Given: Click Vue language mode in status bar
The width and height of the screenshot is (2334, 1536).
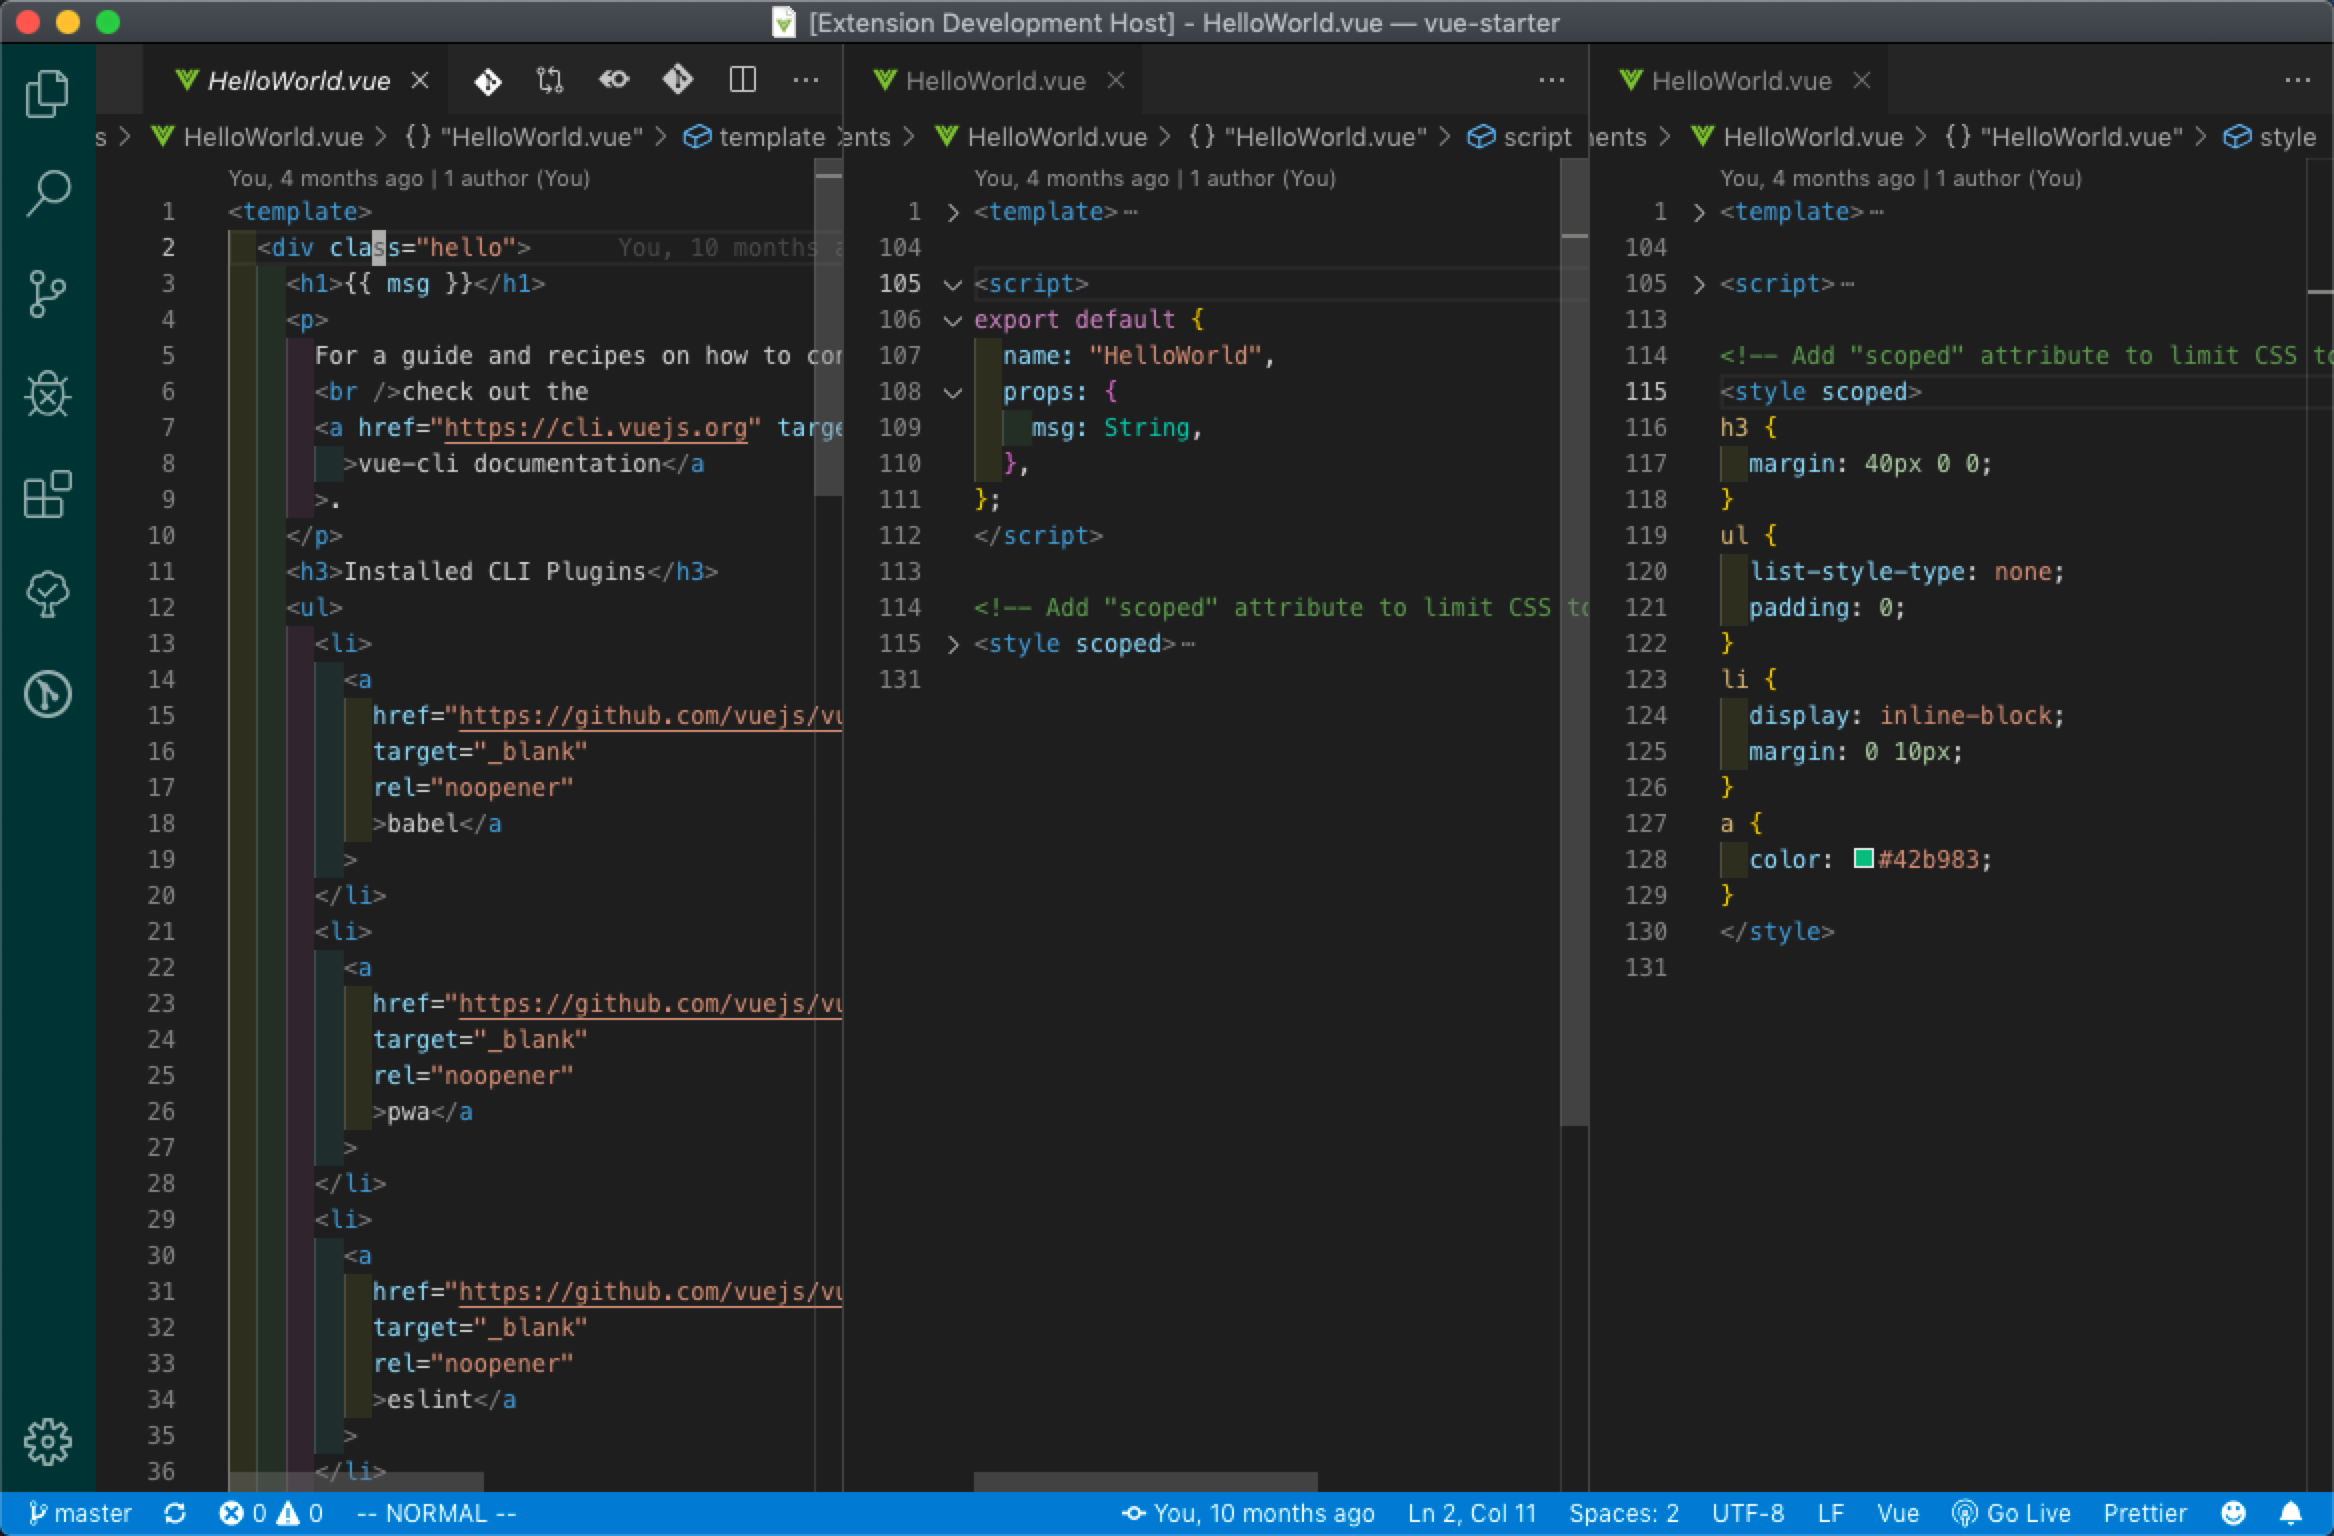Looking at the screenshot, I should point(1897,1514).
